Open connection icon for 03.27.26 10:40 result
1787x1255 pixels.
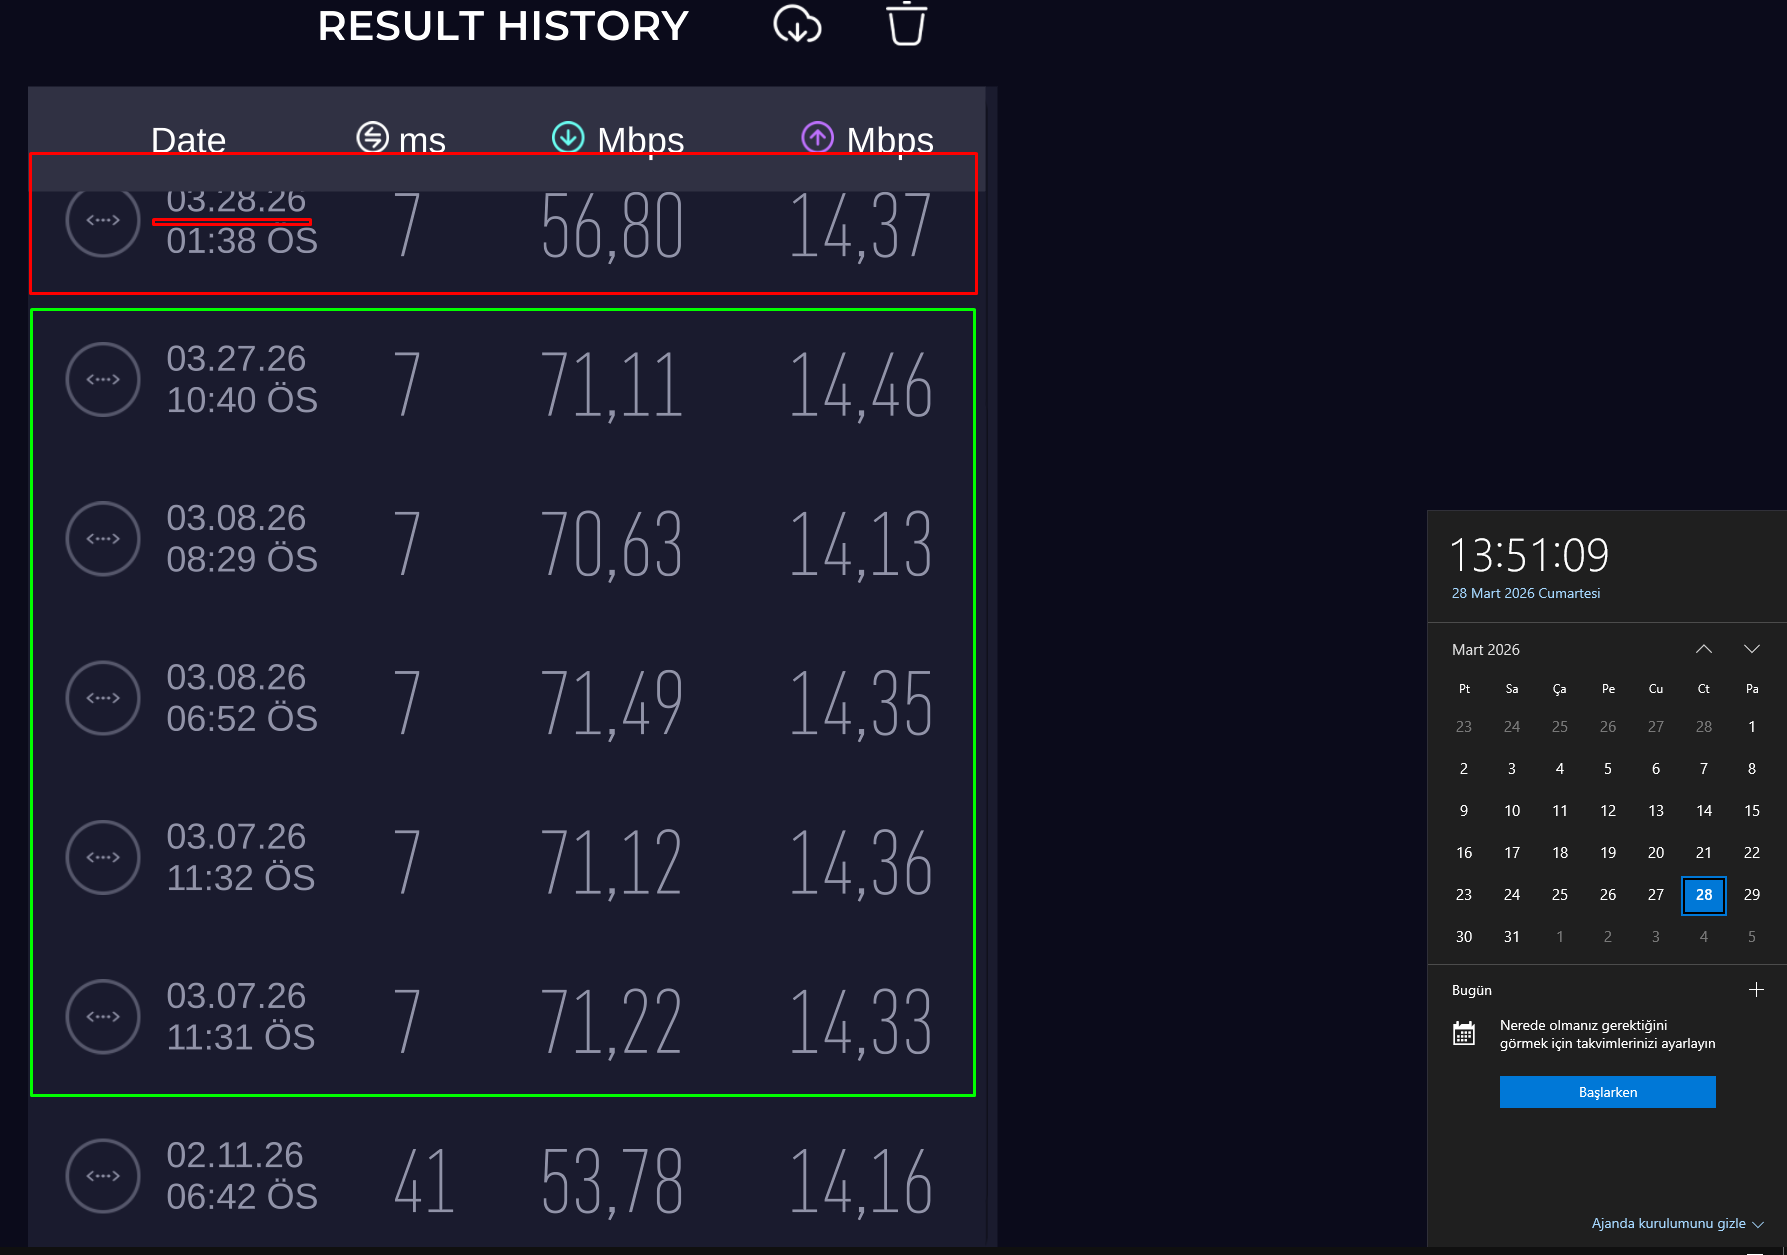103,379
